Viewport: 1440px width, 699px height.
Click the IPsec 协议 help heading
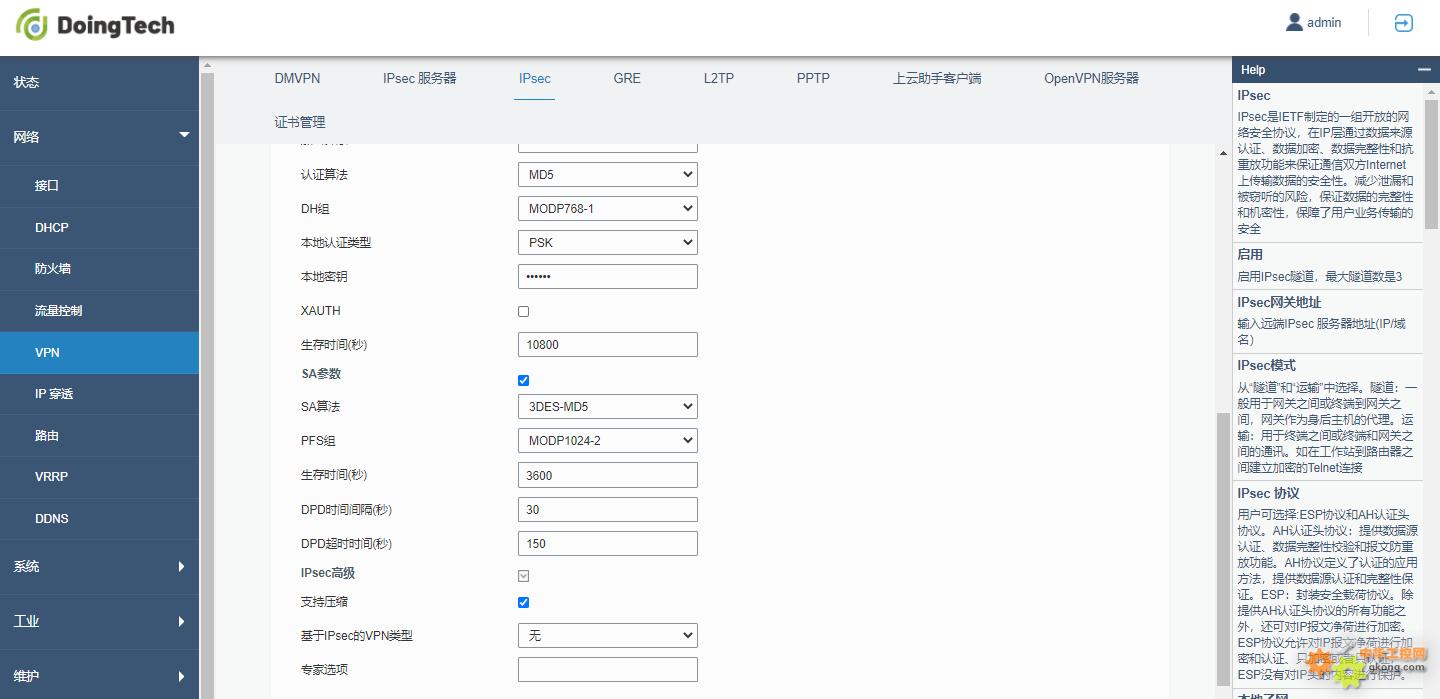[1268, 493]
